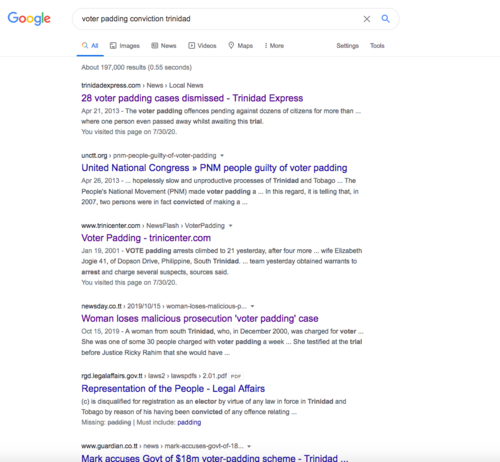The width and height of the screenshot is (500, 462).
Task: Switch to the News tab
Action: click(164, 46)
